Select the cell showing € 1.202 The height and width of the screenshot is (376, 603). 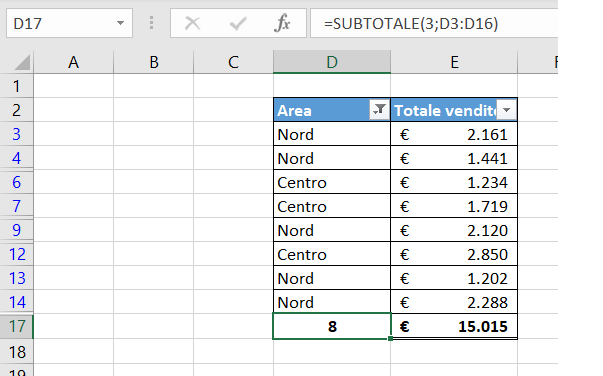click(x=454, y=278)
